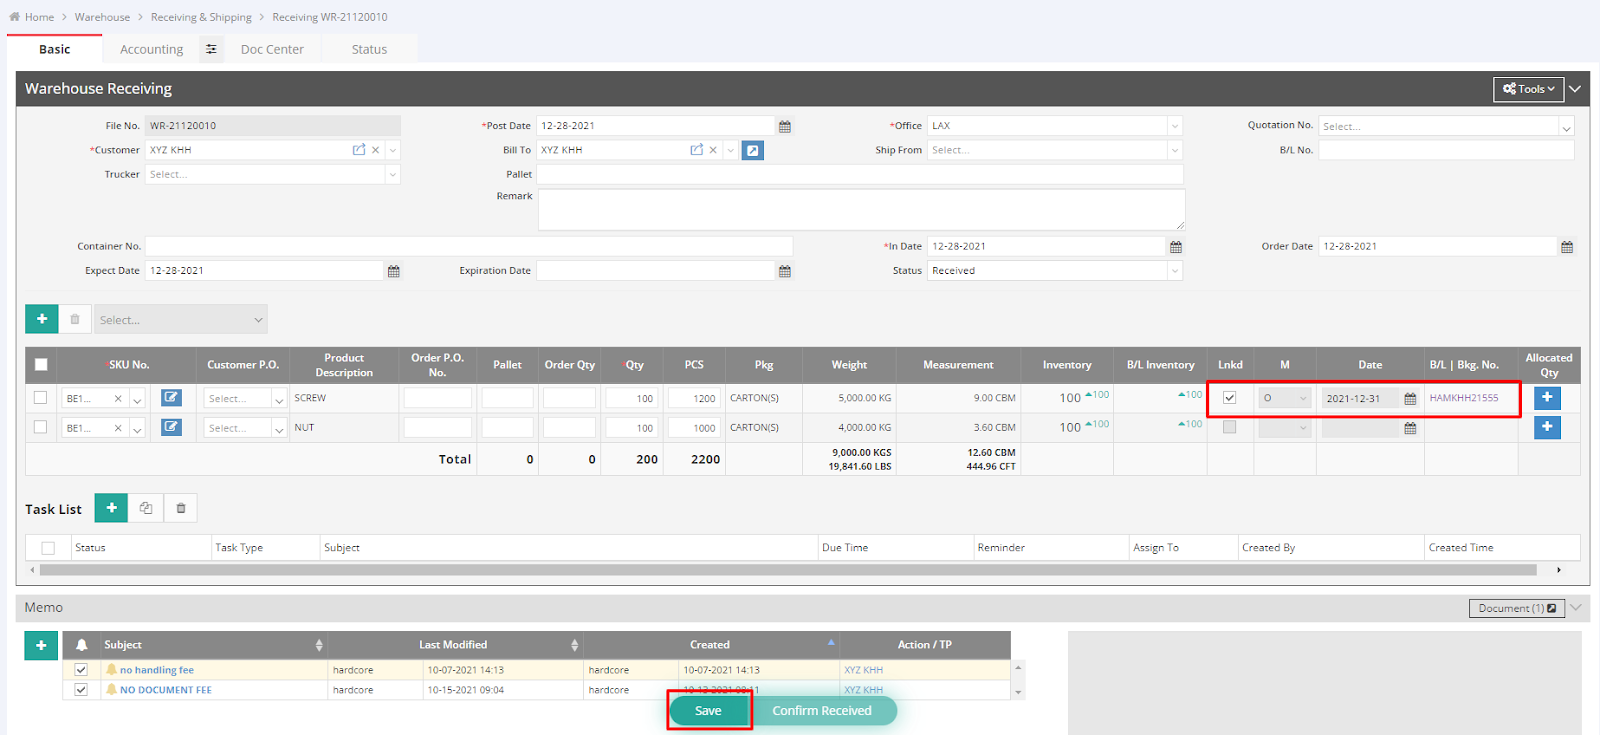Edit the SCREW row SKU details
This screenshot has height=735, width=1600.
pyautogui.click(x=172, y=398)
